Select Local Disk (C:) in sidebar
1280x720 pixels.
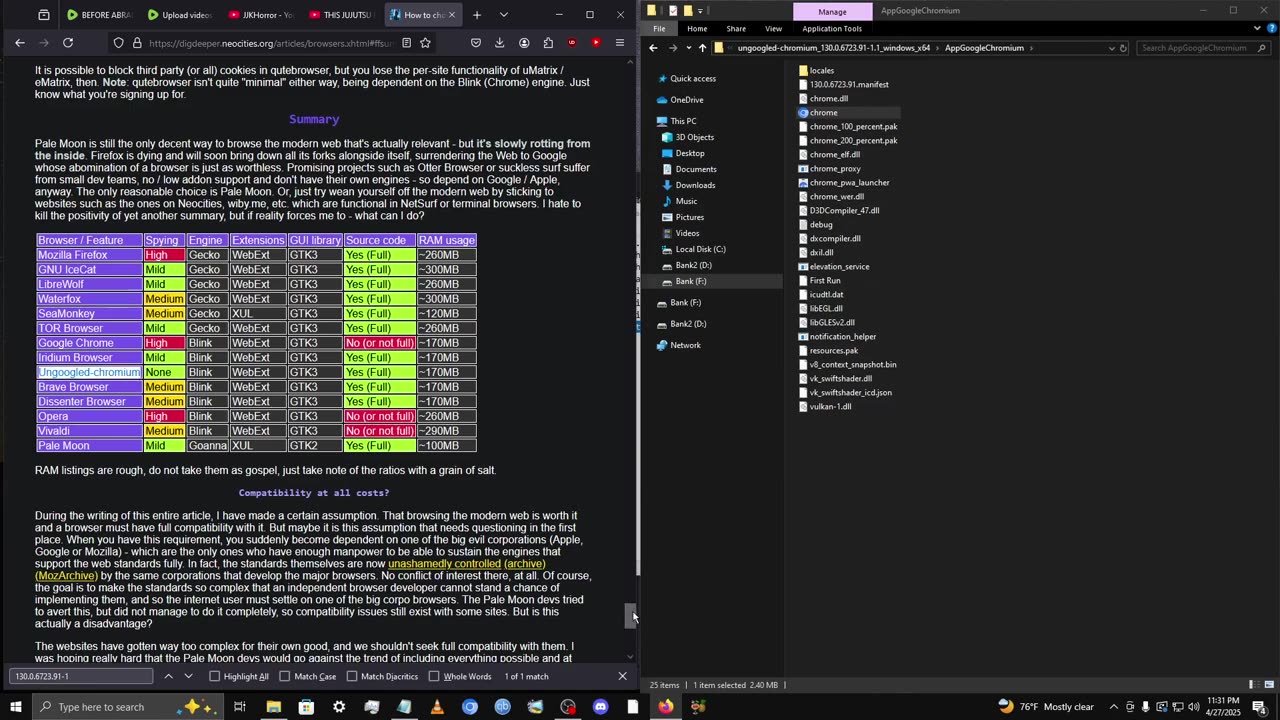tap(700, 249)
